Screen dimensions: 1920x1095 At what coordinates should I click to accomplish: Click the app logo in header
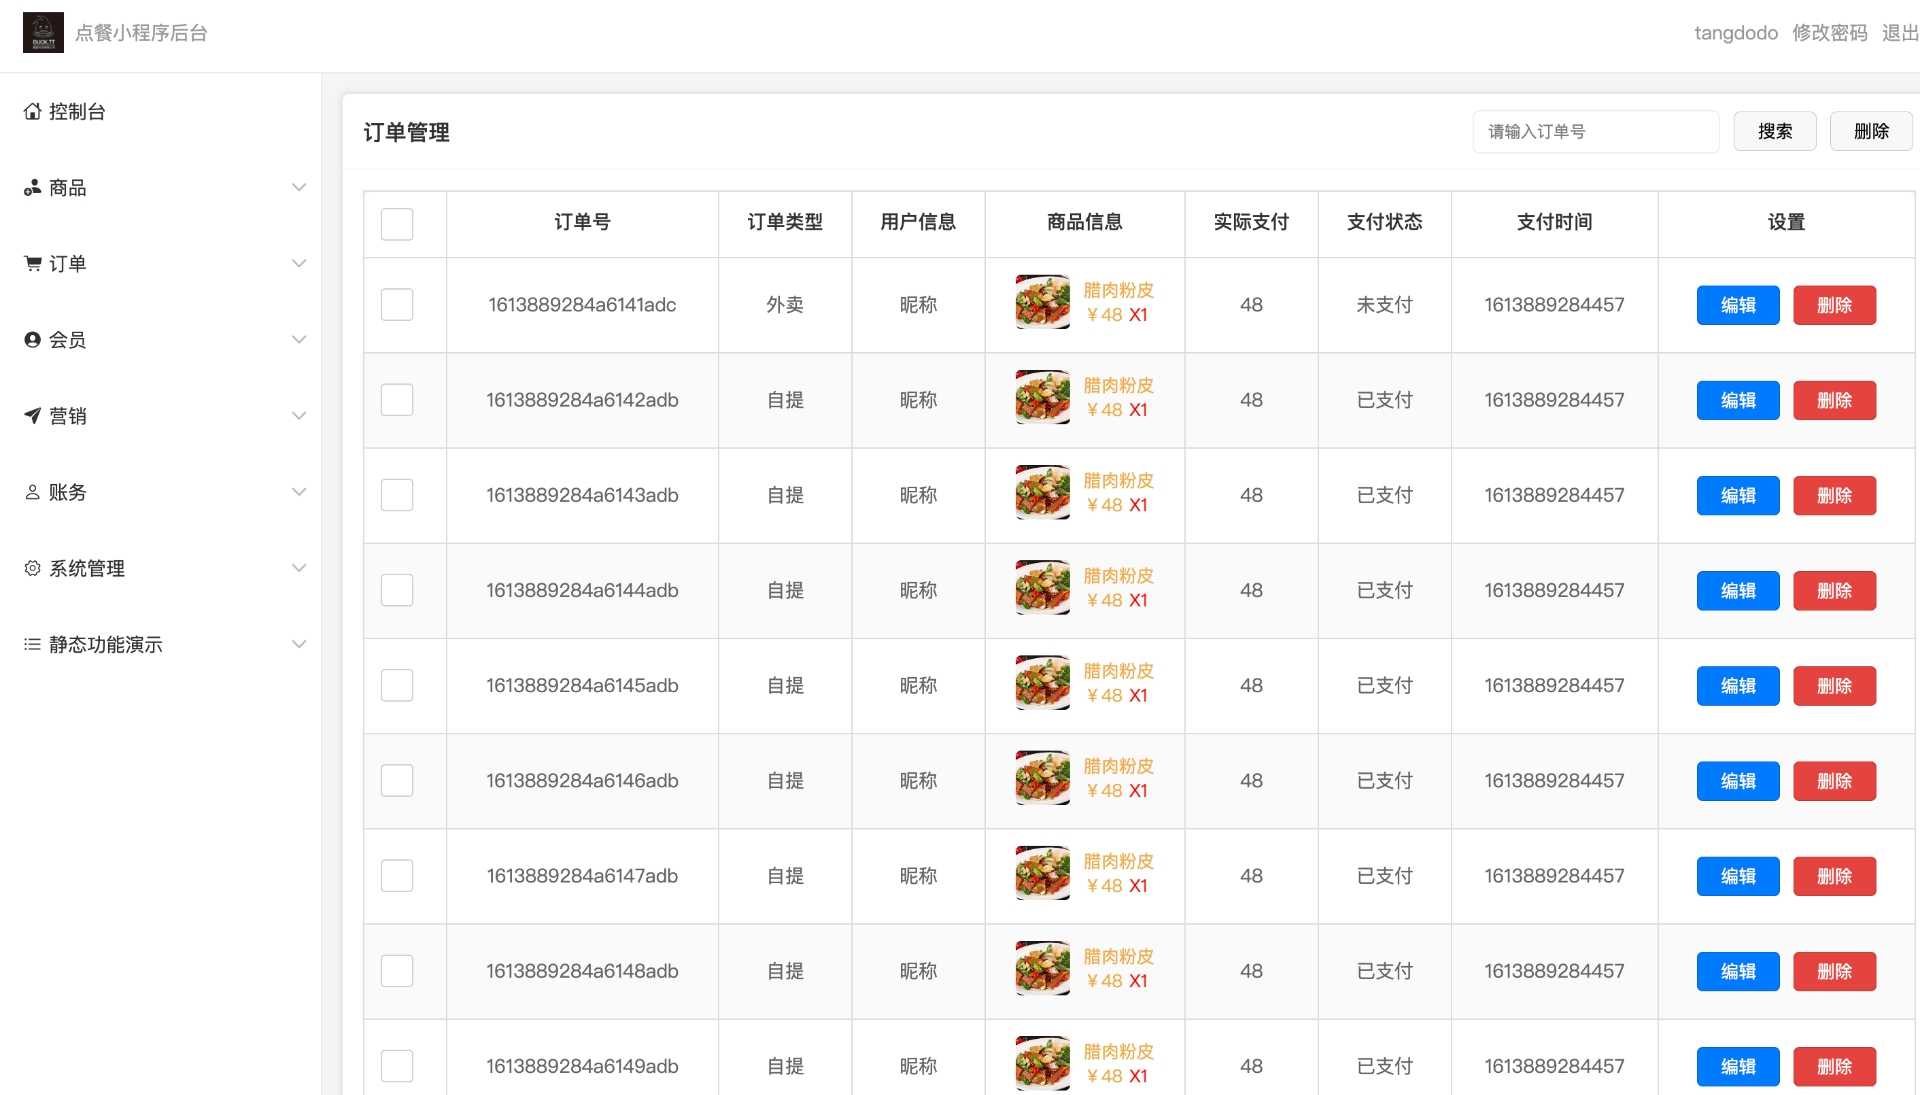[43, 32]
